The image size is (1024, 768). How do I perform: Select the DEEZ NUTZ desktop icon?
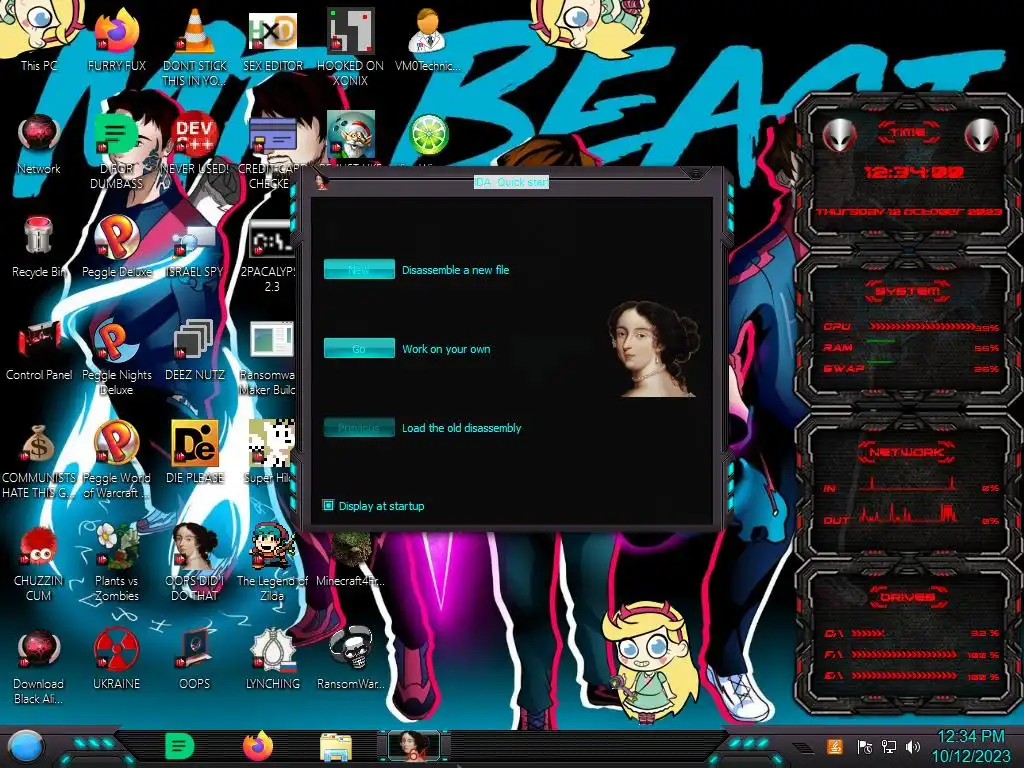click(x=195, y=351)
